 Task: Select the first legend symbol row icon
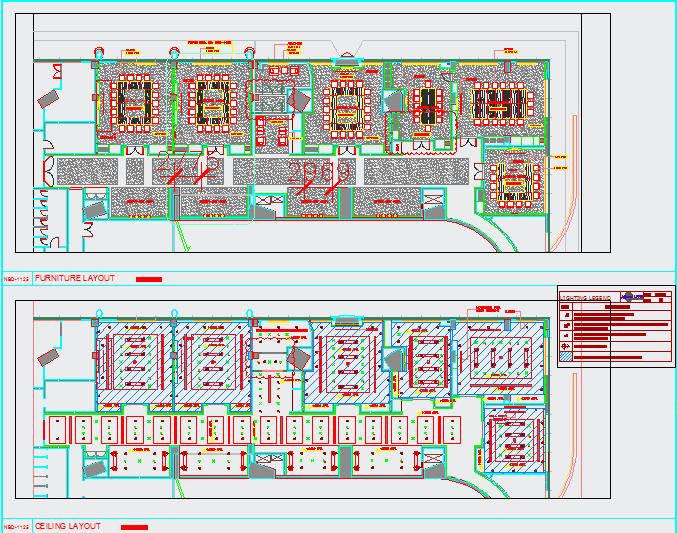[567, 315]
